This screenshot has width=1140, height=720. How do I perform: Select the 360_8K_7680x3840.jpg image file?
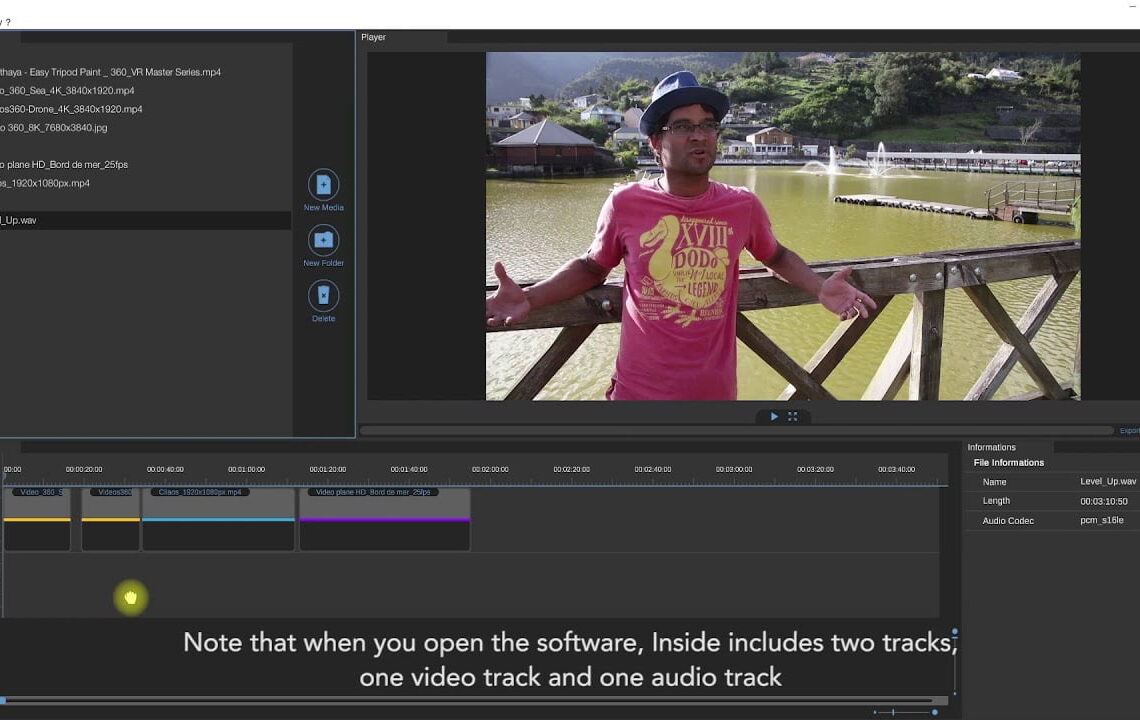point(55,128)
